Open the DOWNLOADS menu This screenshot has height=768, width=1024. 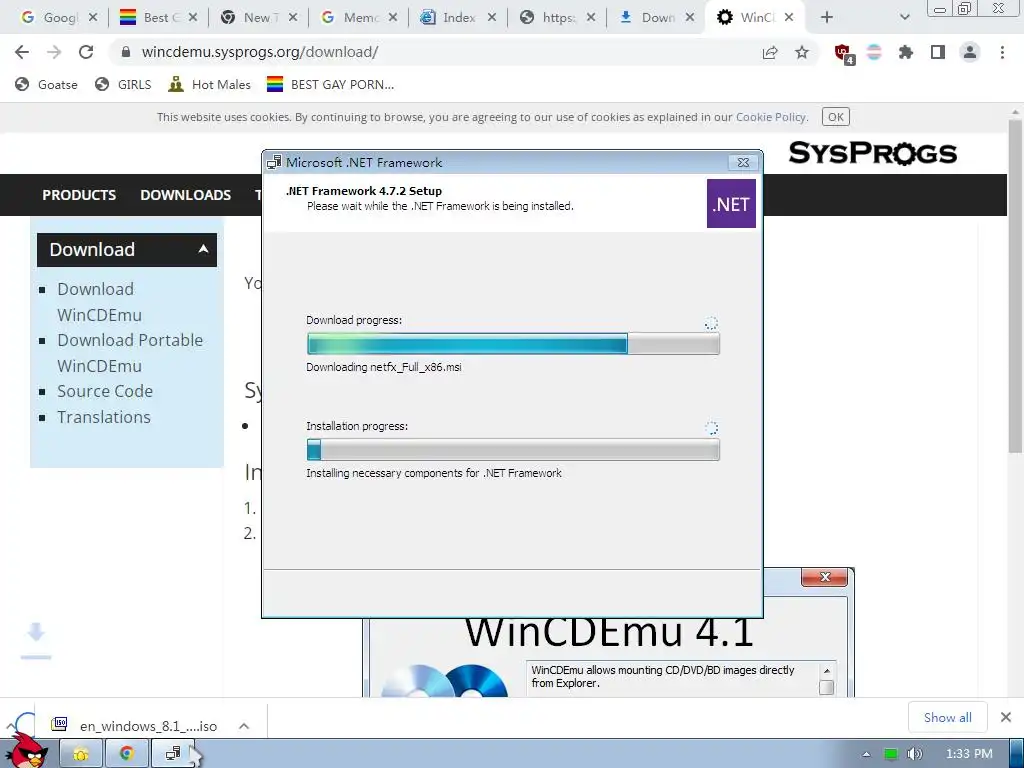pyautogui.click(x=185, y=195)
